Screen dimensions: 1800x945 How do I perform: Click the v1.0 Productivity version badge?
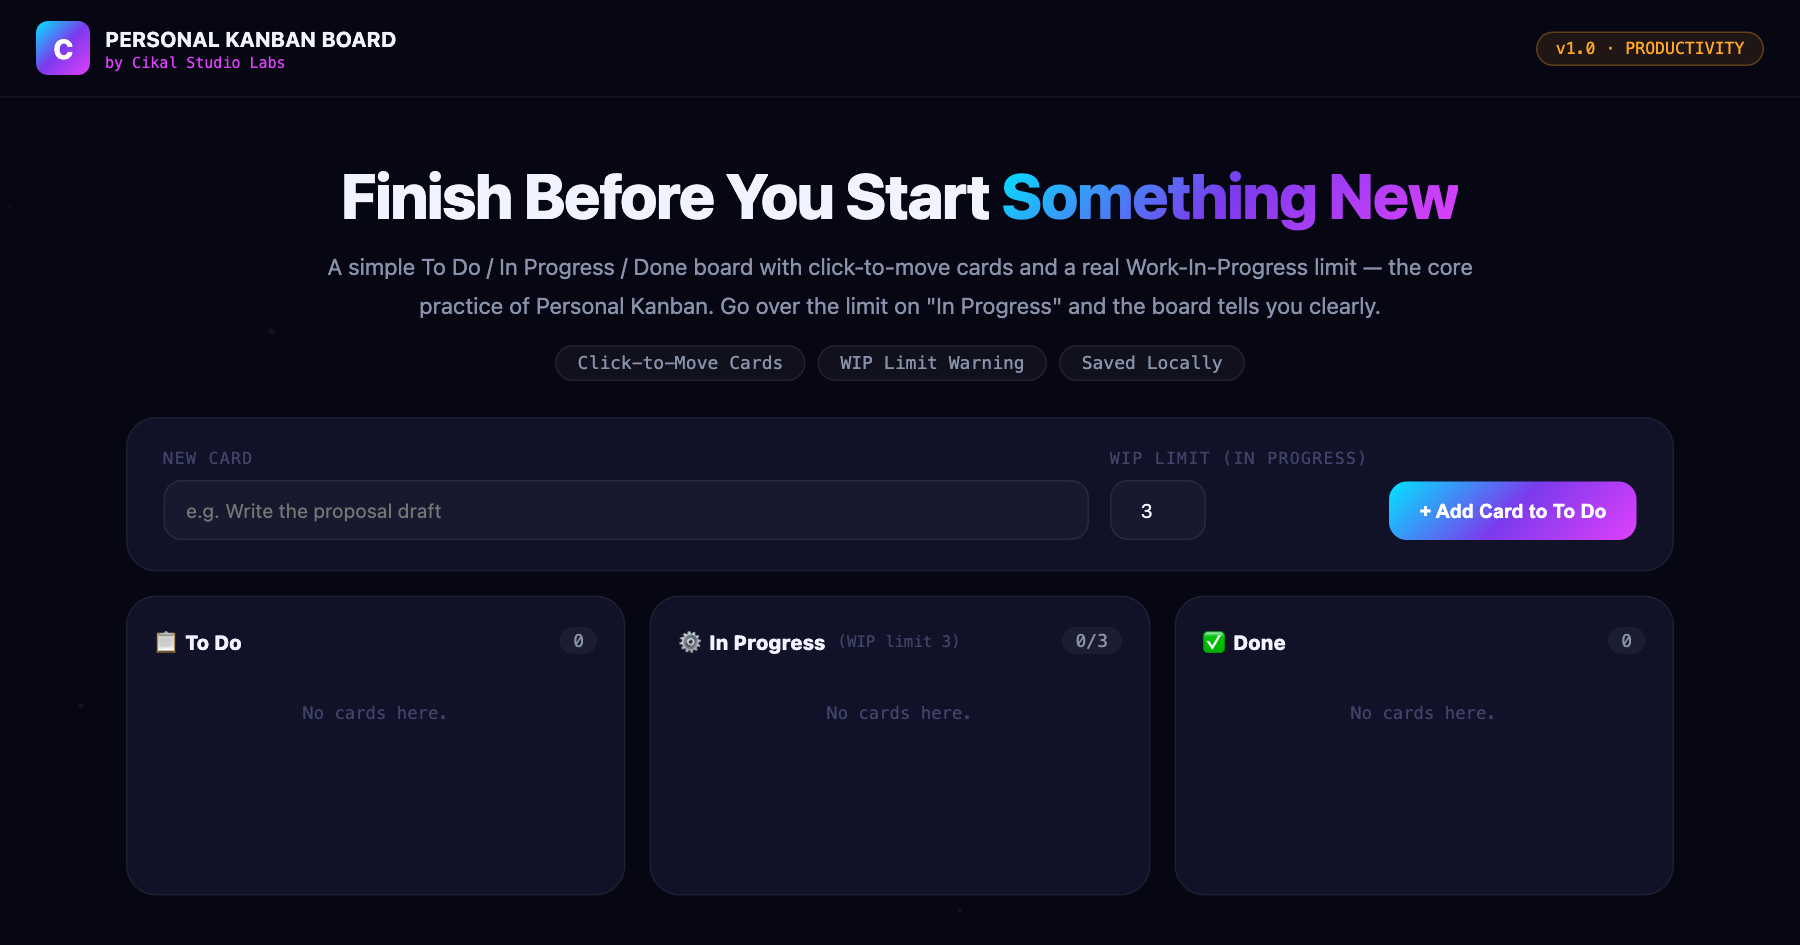(x=1649, y=48)
